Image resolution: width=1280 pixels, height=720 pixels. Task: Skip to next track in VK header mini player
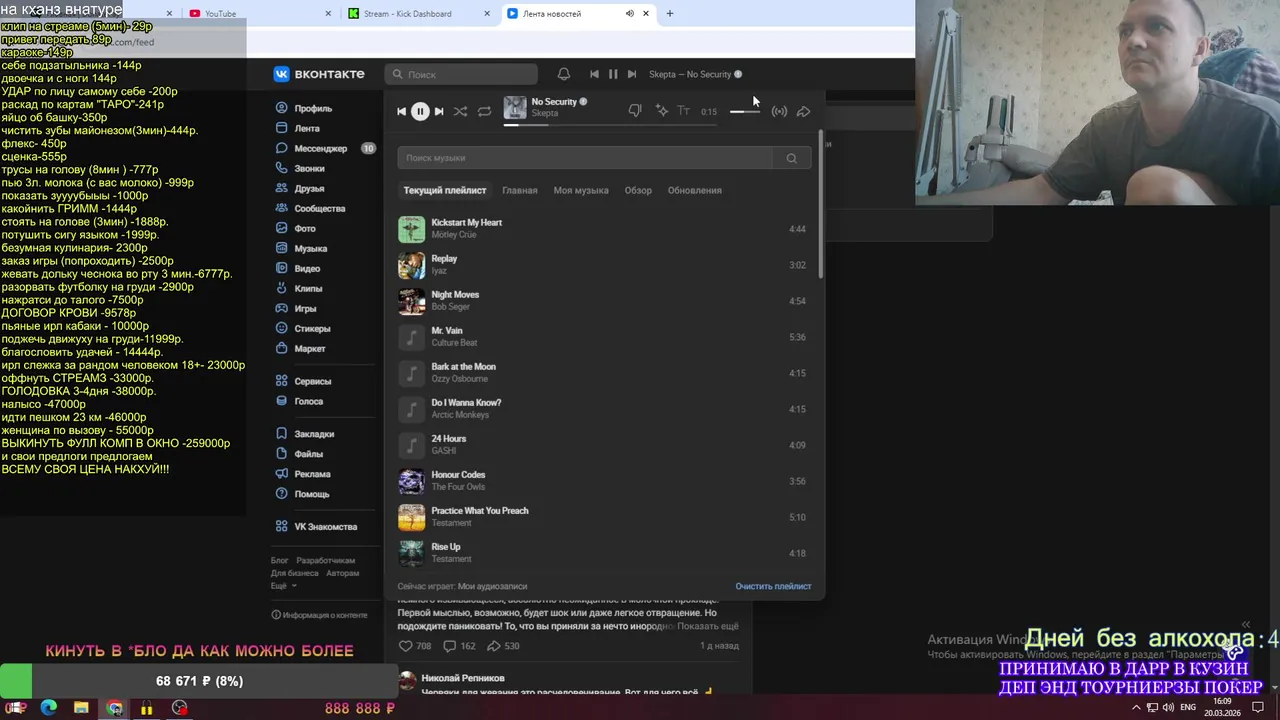(631, 74)
